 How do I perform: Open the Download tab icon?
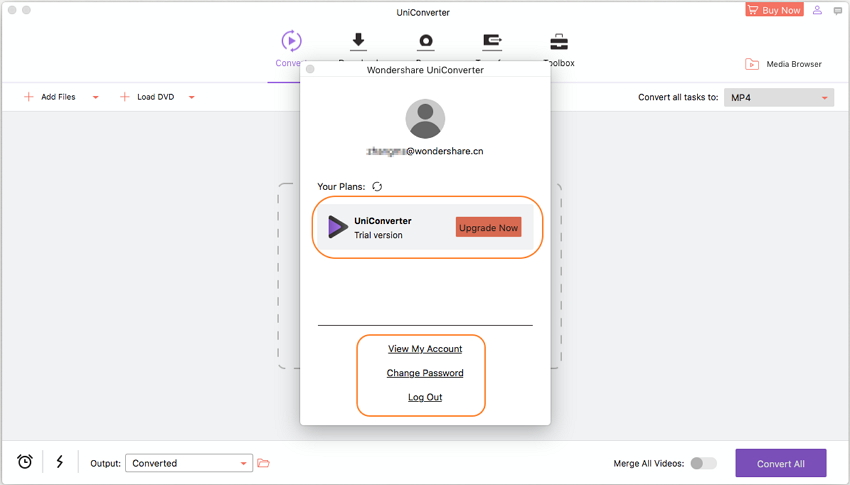tap(358, 41)
